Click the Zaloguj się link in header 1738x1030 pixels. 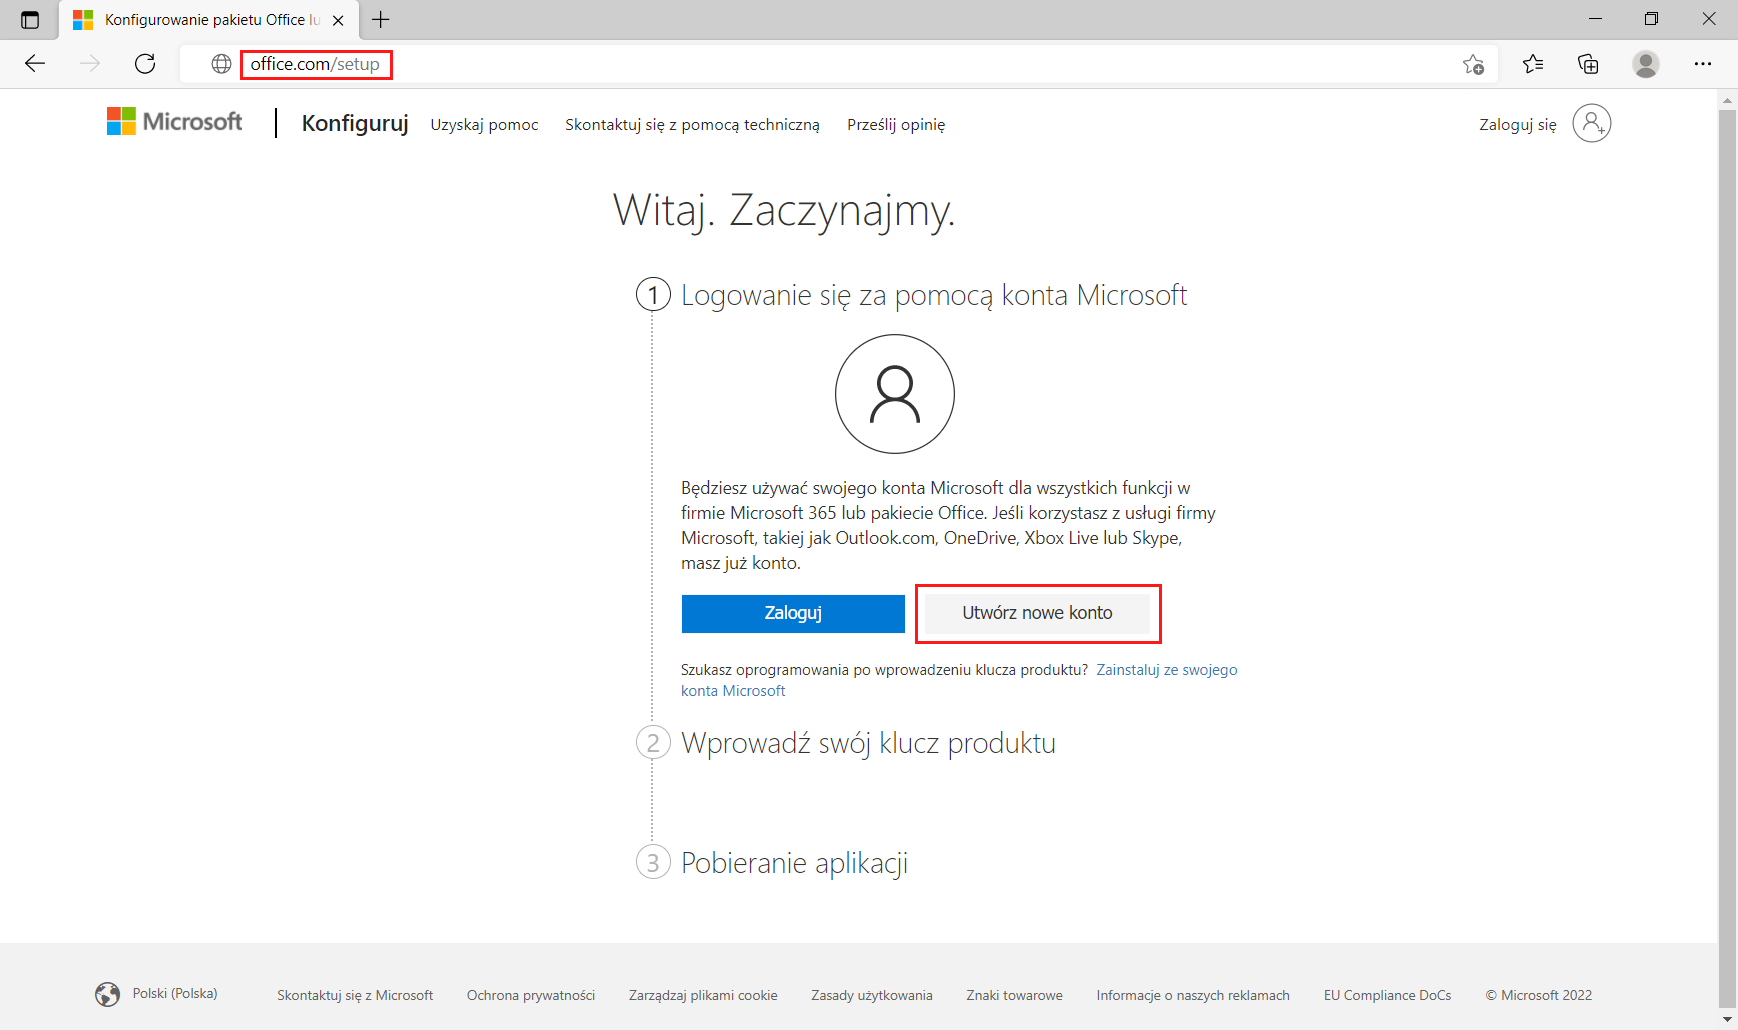(x=1517, y=124)
